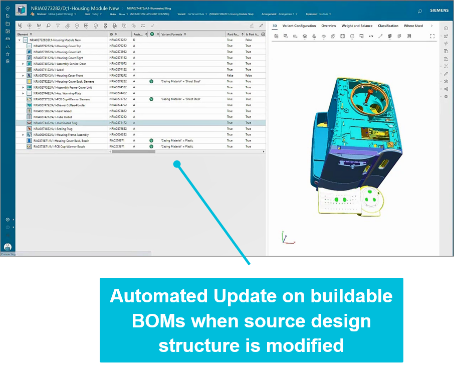Open the Where Used tab
454x368 pixels.
pos(413,26)
